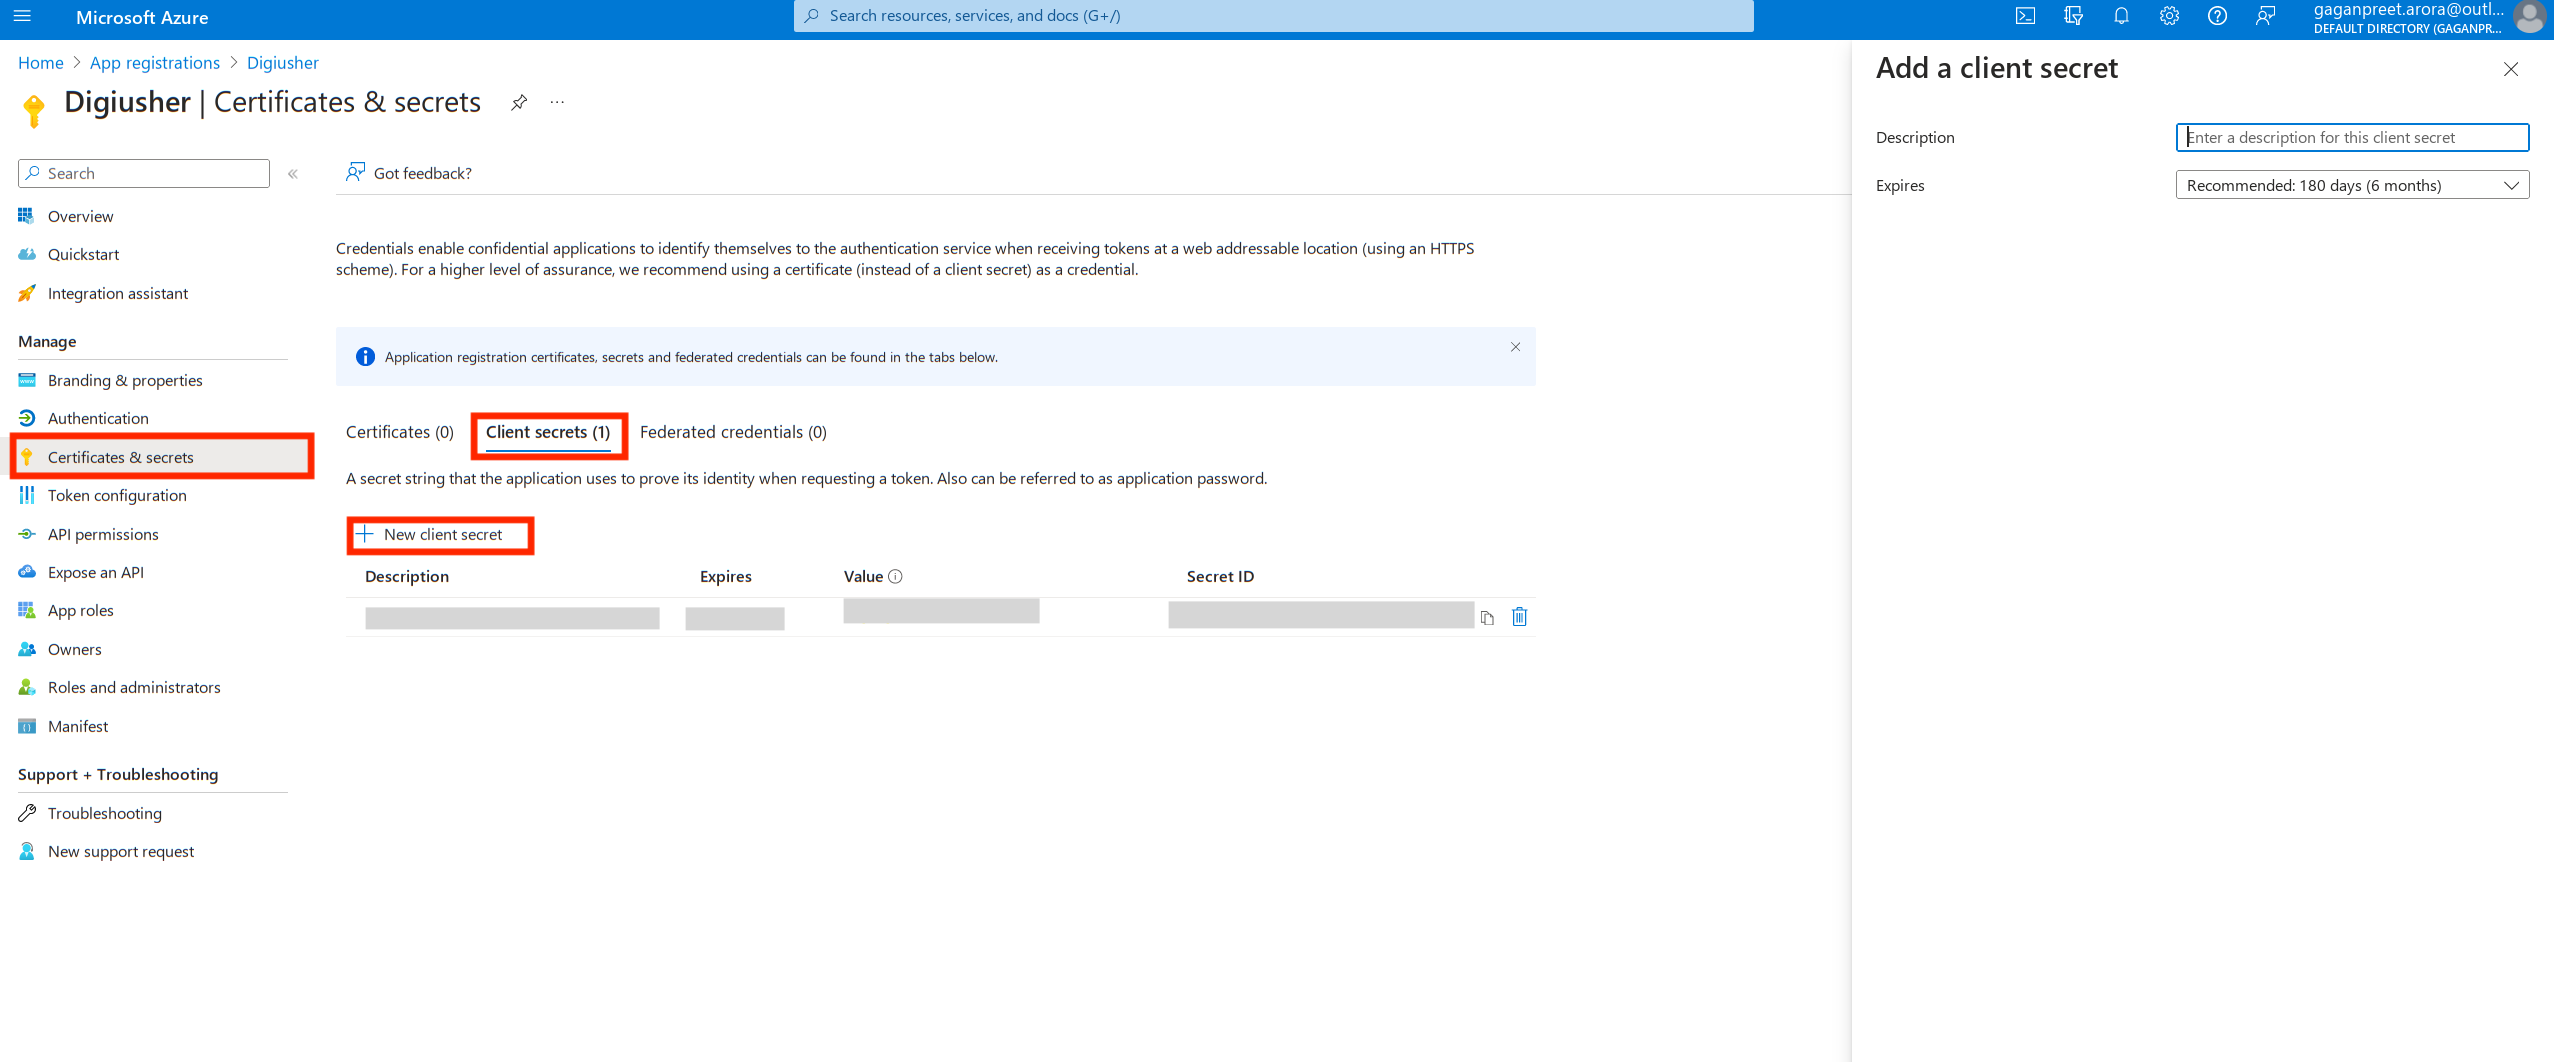
Task: Click the Secret ID column header
Action: pos(1220,576)
